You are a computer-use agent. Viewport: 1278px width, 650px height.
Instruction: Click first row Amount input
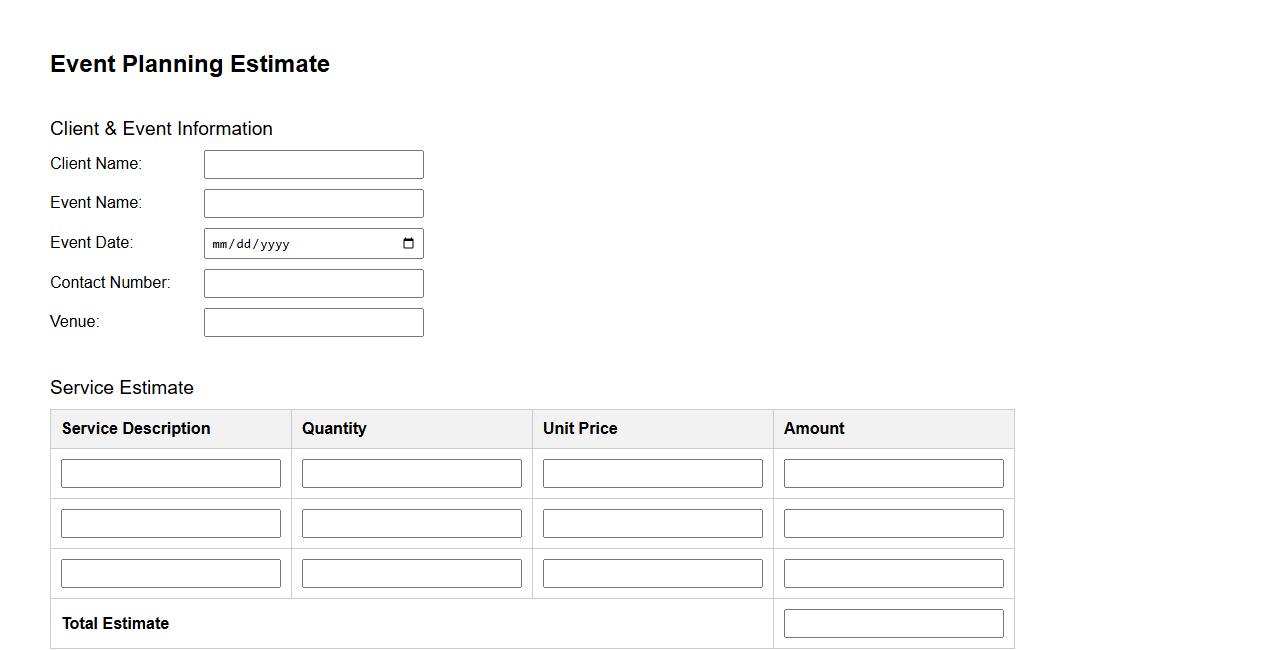point(893,474)
